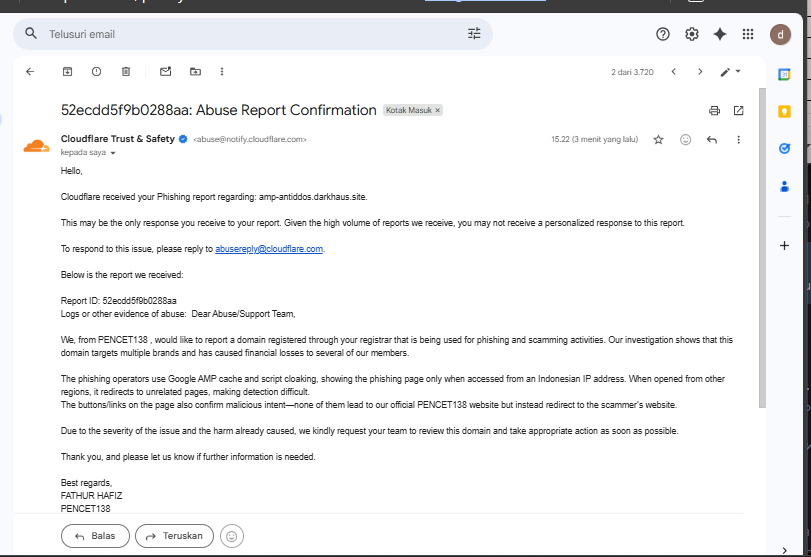Click the Balas reply button
The height and width of the screenshot is (557, 811).
[x=95, y=536]
